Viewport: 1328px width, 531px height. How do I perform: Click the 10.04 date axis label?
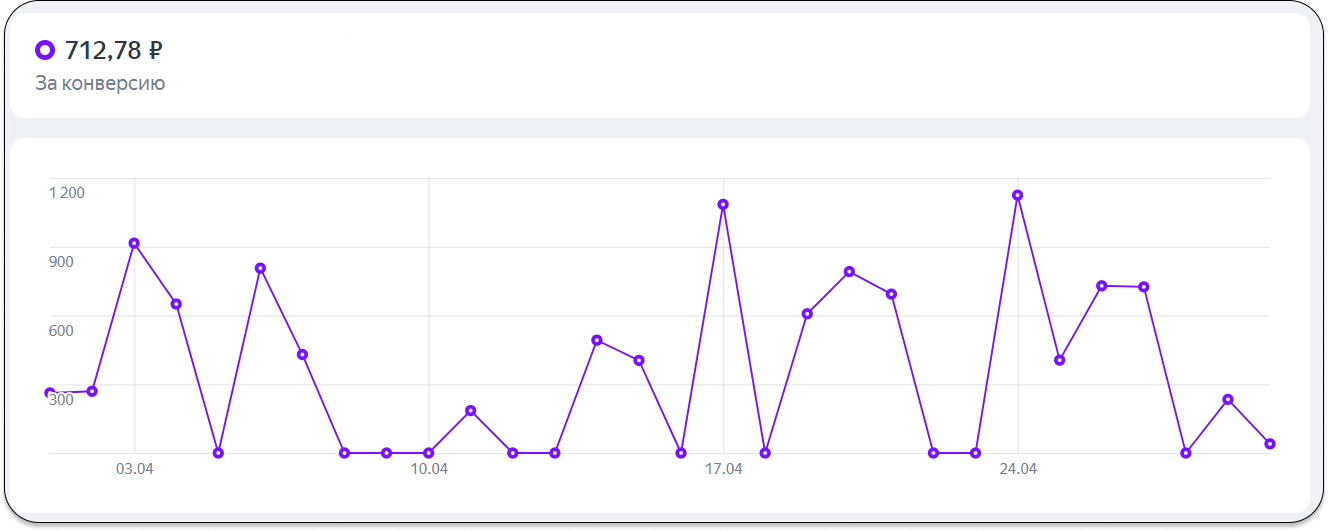point(428,469)
